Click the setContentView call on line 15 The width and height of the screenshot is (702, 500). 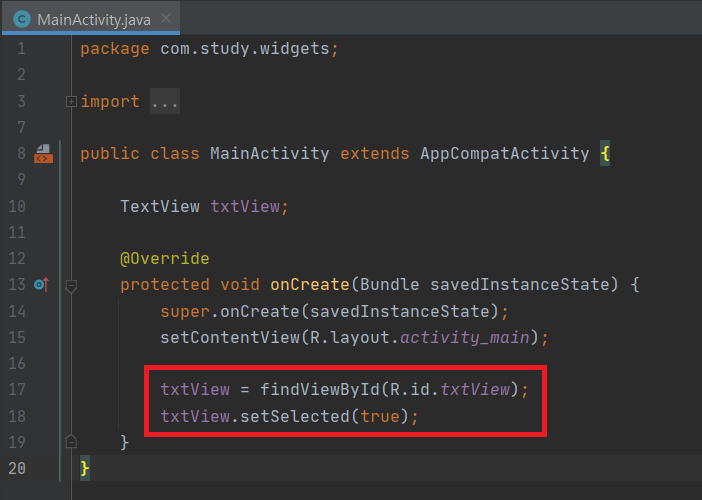pos(230,337)
